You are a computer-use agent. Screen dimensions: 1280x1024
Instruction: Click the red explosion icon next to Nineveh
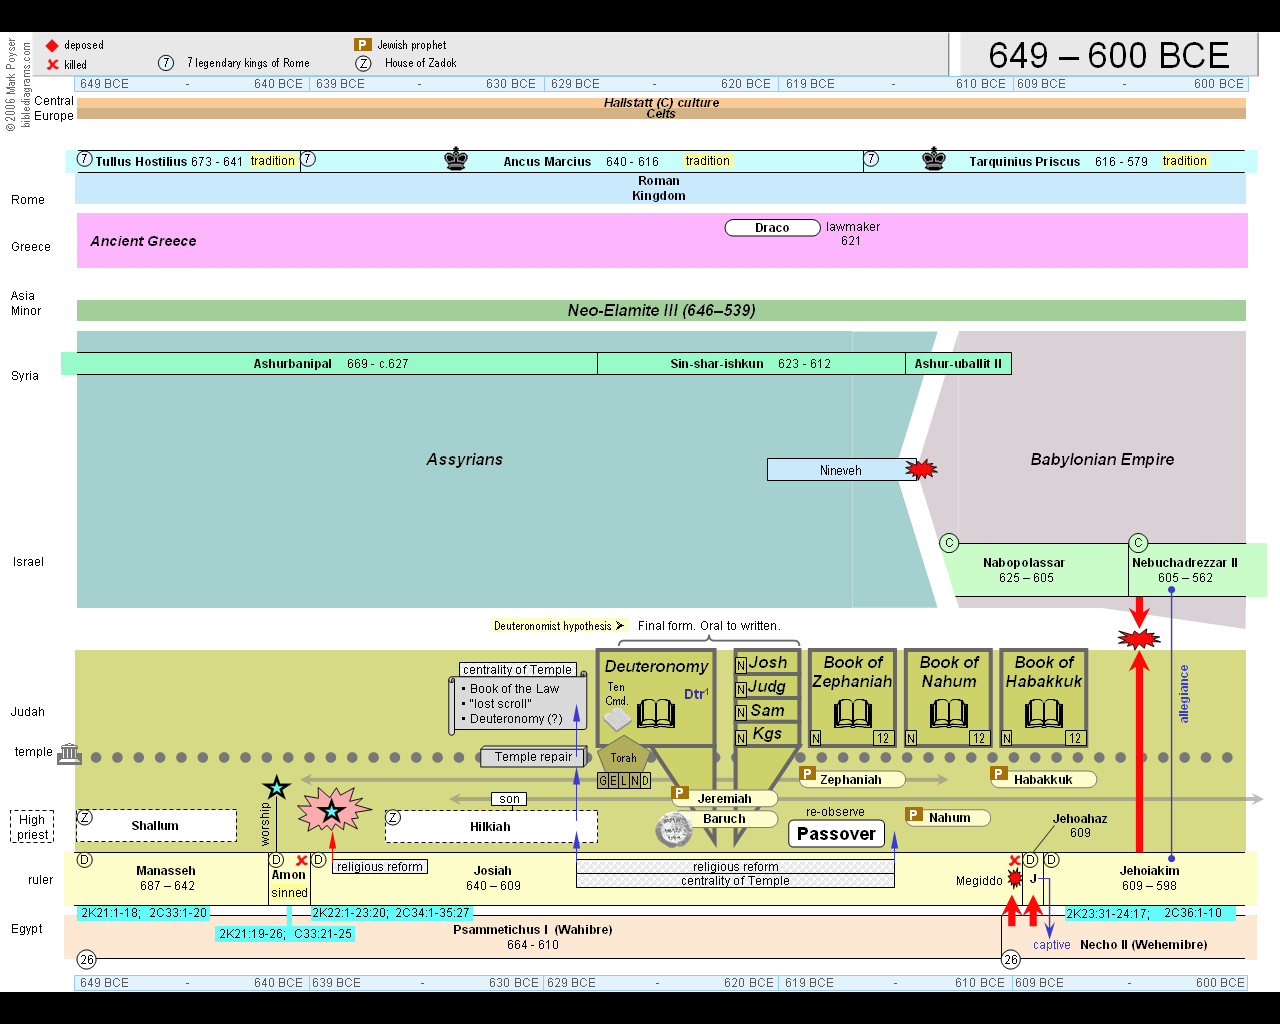click(x=921, y=469)
